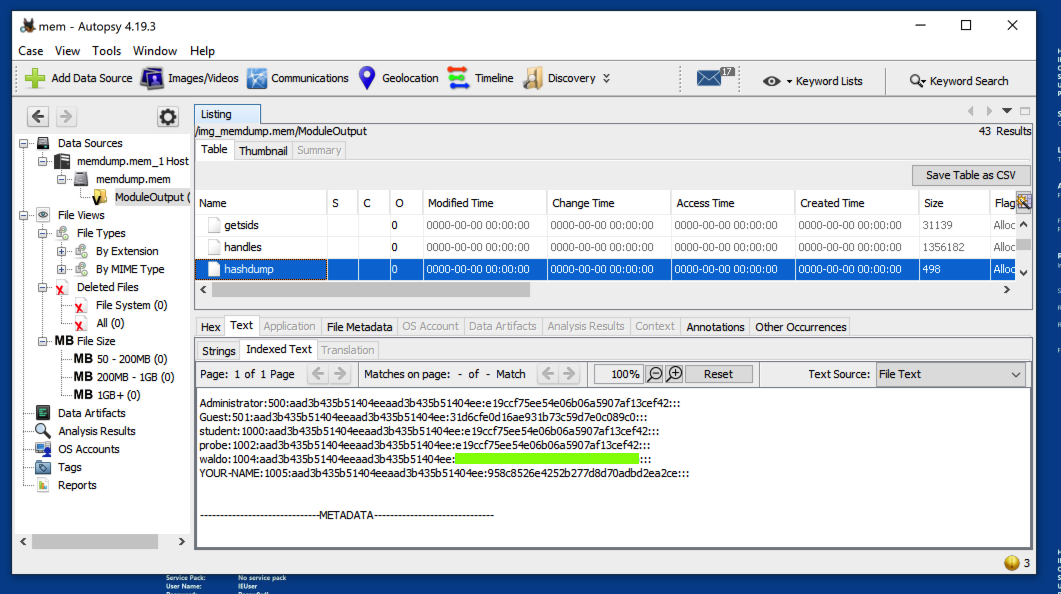Open the Timeline tool icon
The image size is (1061, 594).
tap(458, 78)
